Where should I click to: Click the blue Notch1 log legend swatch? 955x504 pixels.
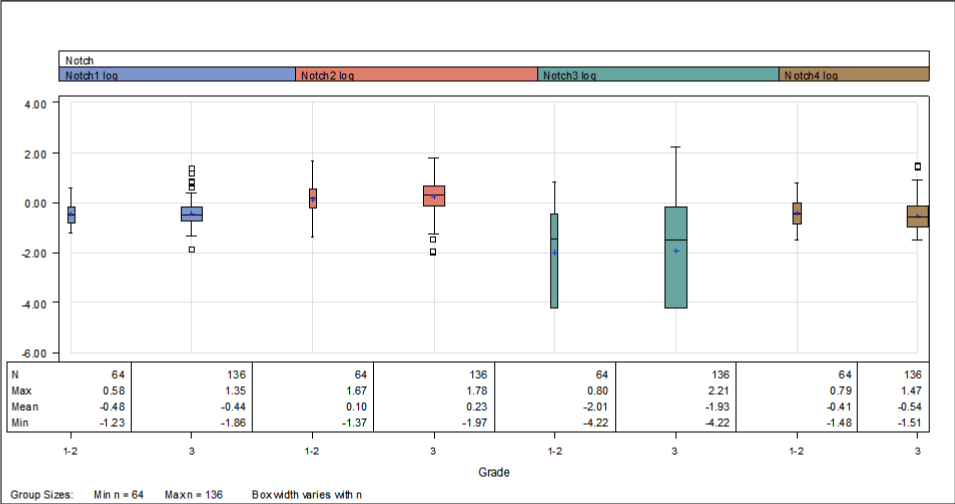[177, 74]
